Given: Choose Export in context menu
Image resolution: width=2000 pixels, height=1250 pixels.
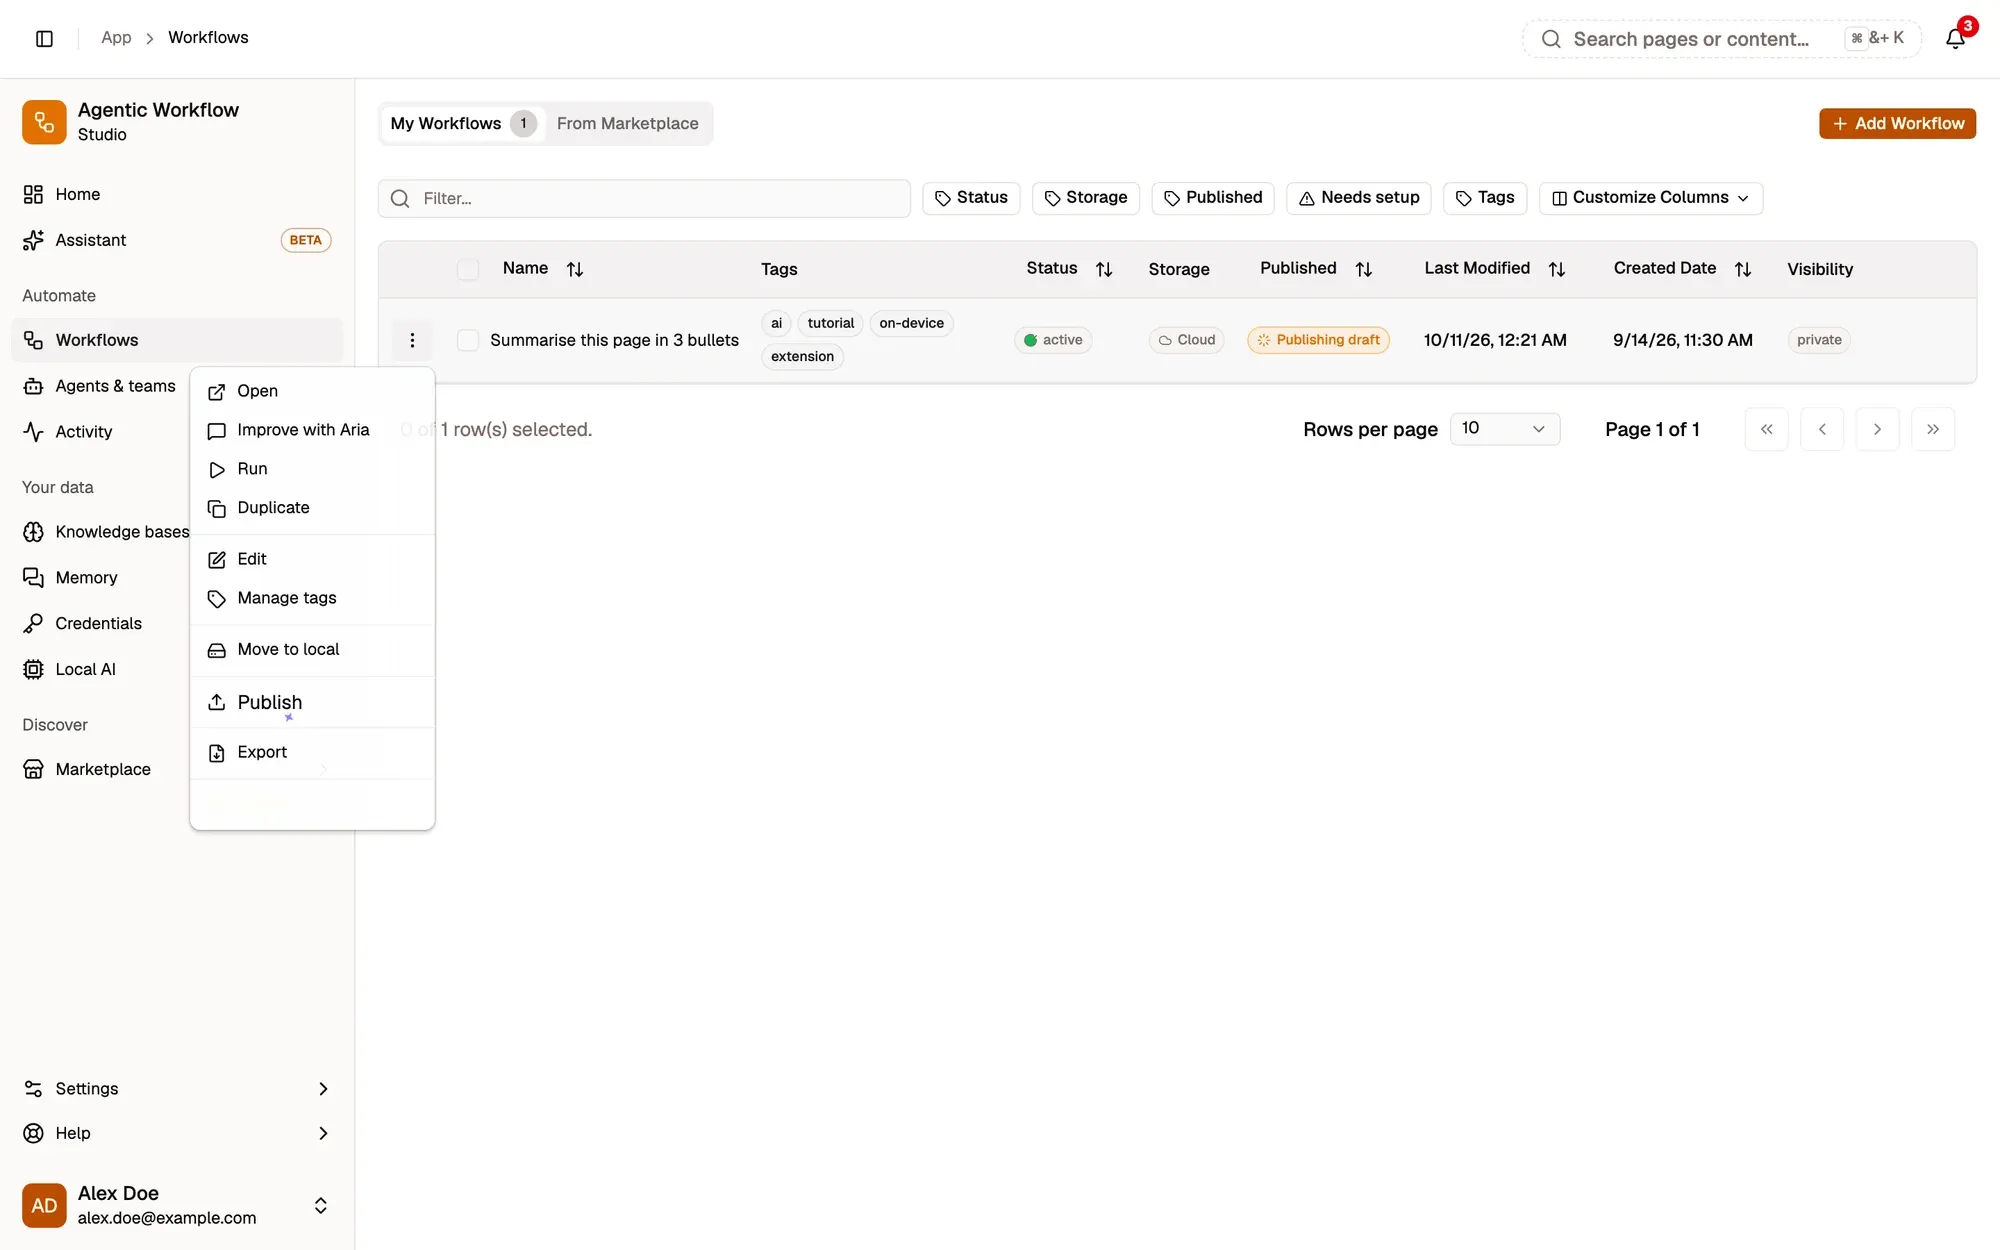Looking at the screenshot, I should click(x=312, y=752).
